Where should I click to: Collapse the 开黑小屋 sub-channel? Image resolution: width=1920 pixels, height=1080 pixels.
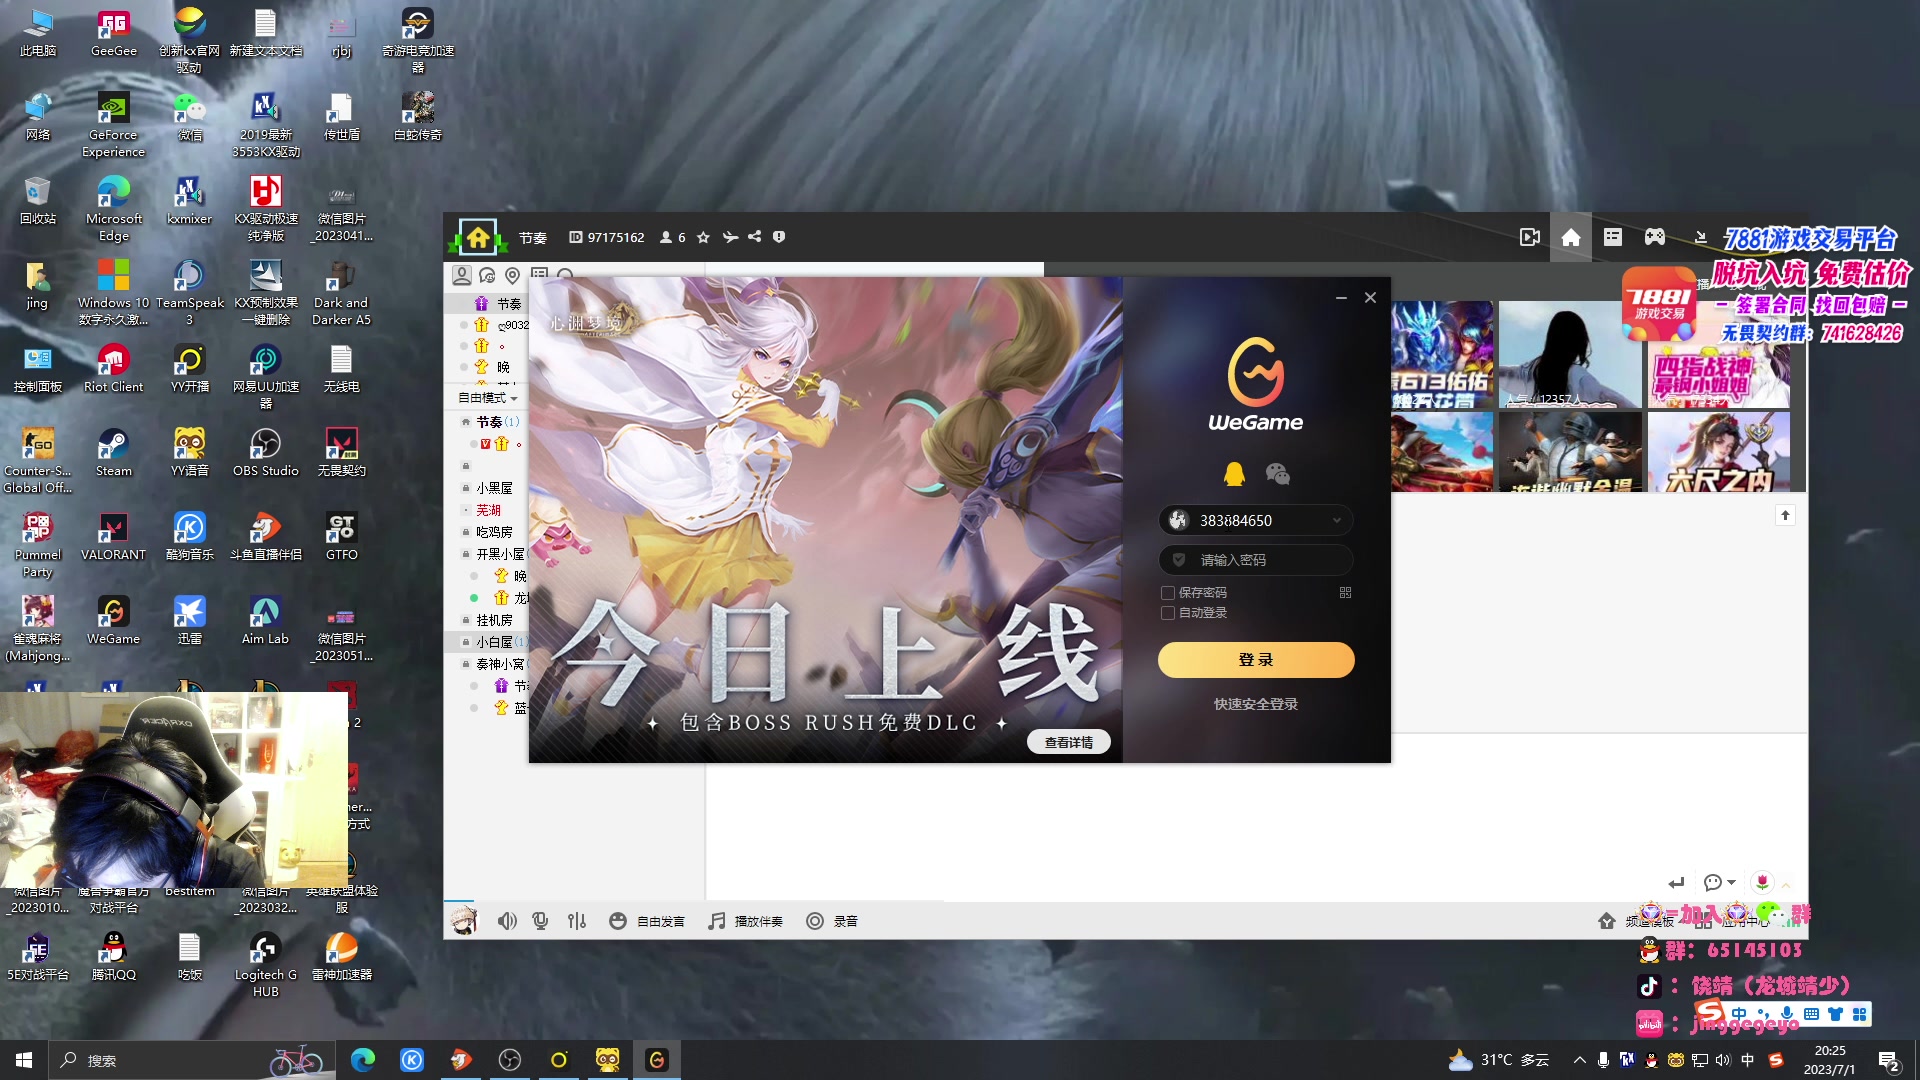[x=466, y=554]
